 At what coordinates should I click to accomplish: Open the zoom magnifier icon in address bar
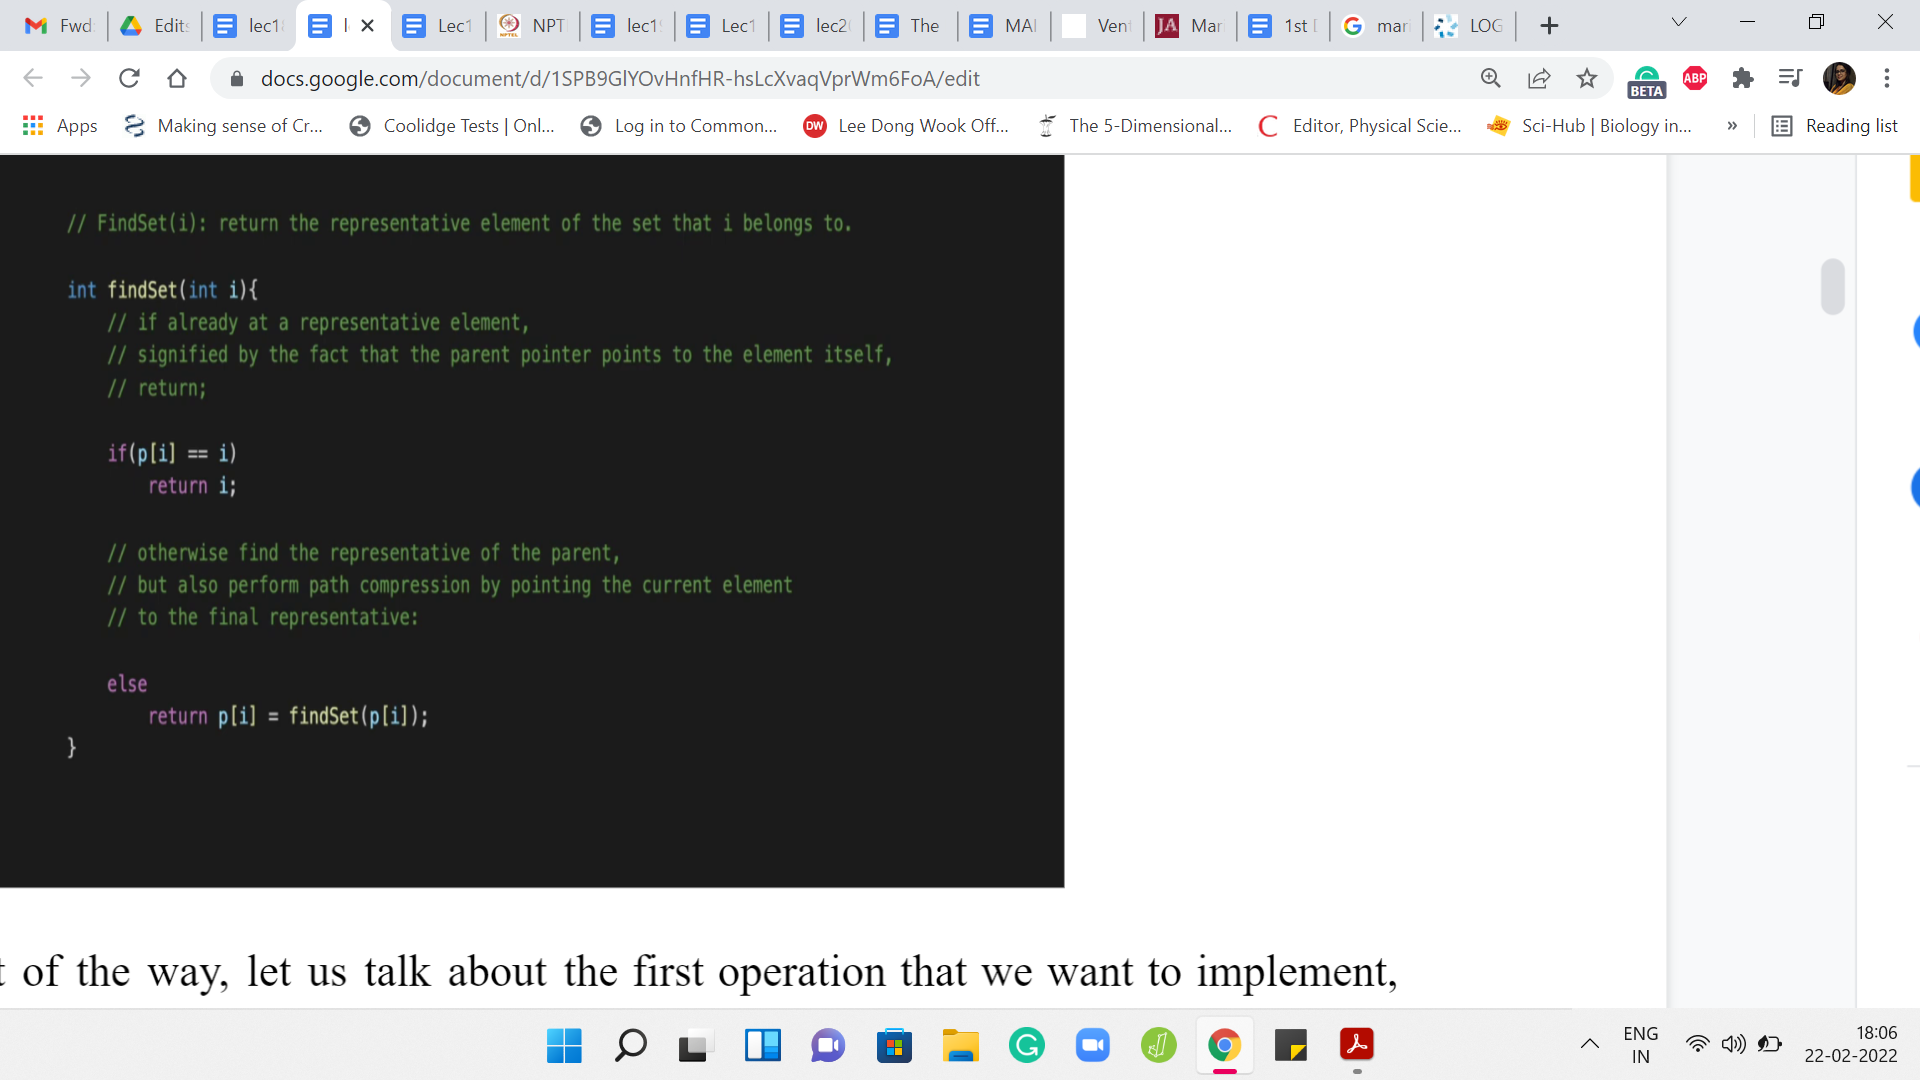point(1491,78)
